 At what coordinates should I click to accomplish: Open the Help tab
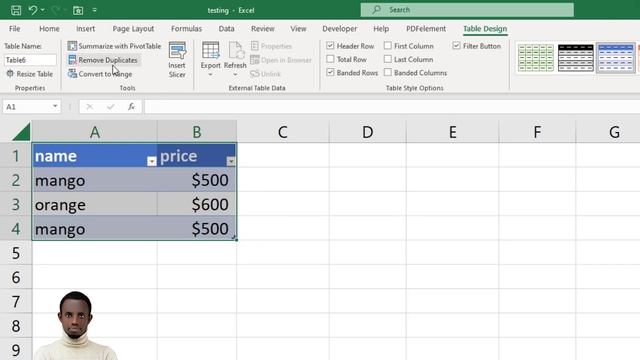coord(381,29)
